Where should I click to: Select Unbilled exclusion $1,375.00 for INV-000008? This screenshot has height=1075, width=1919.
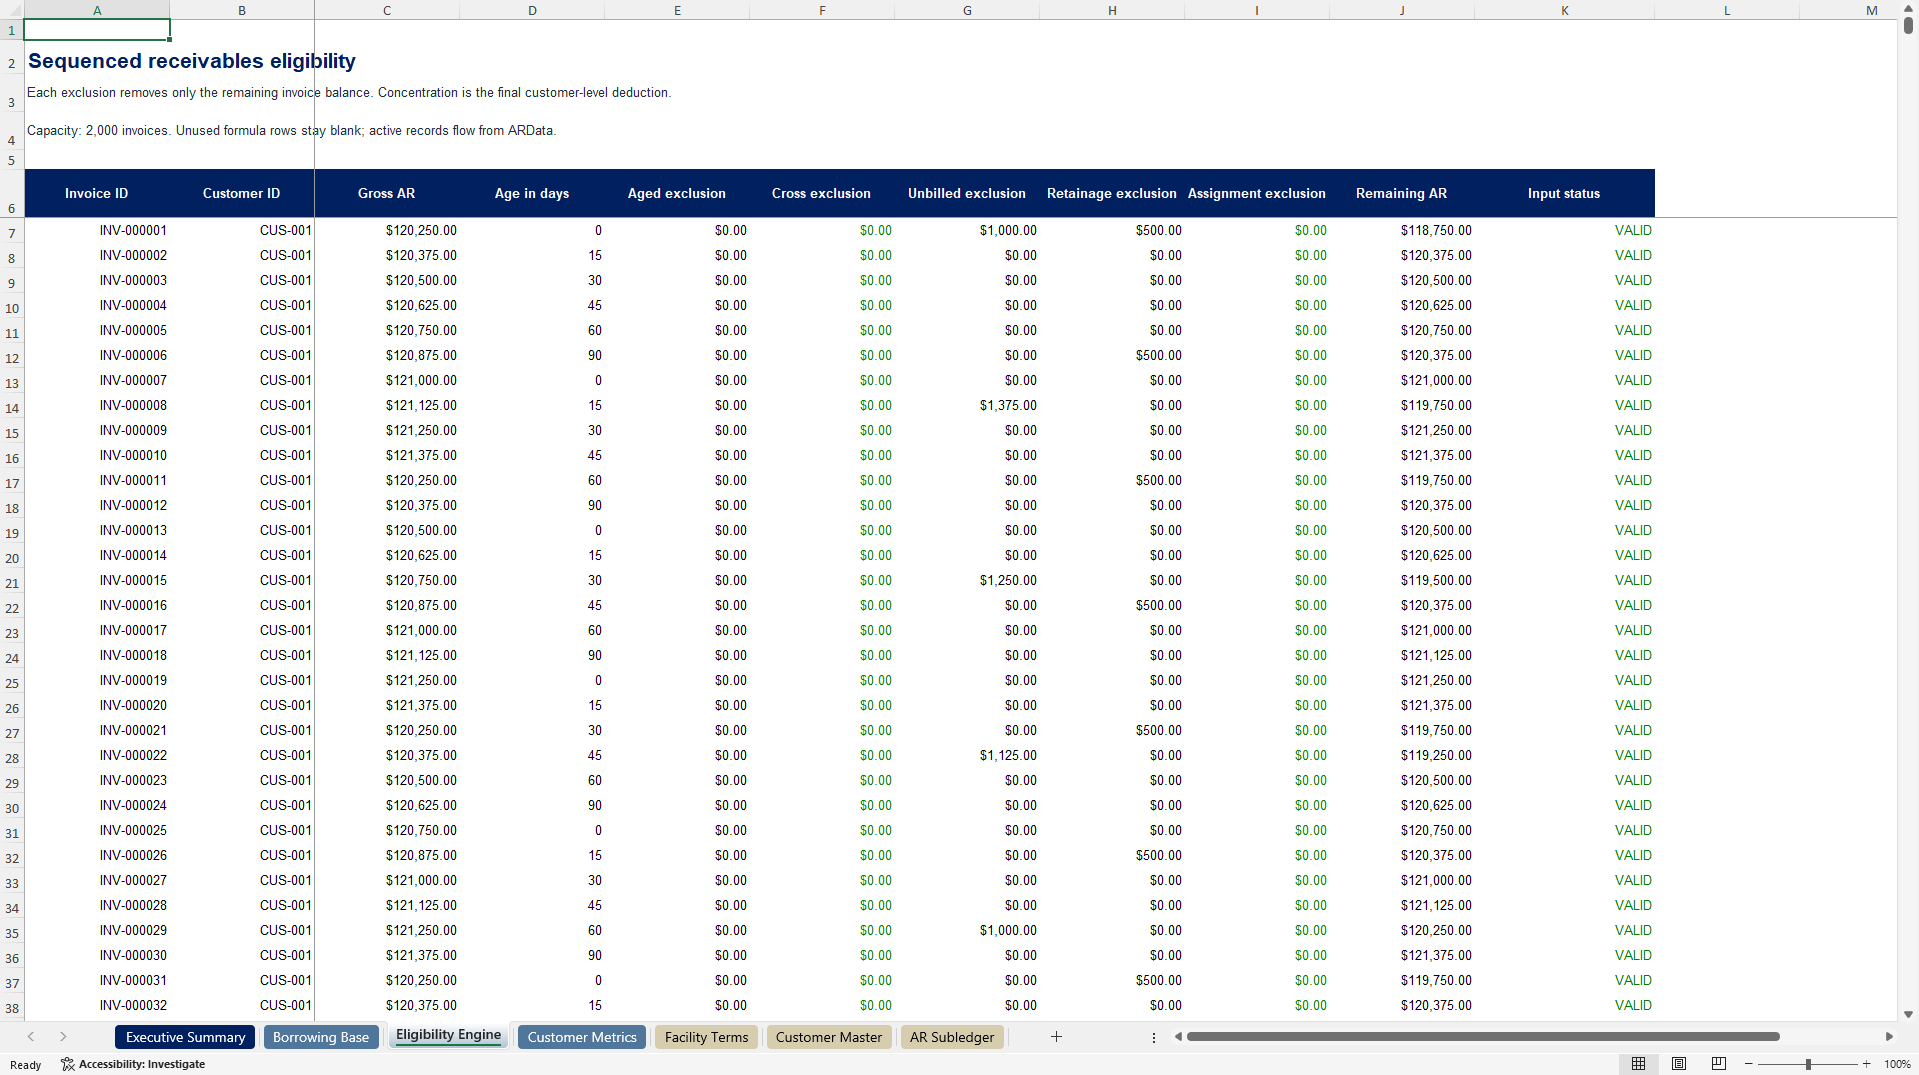pos(967,405)
